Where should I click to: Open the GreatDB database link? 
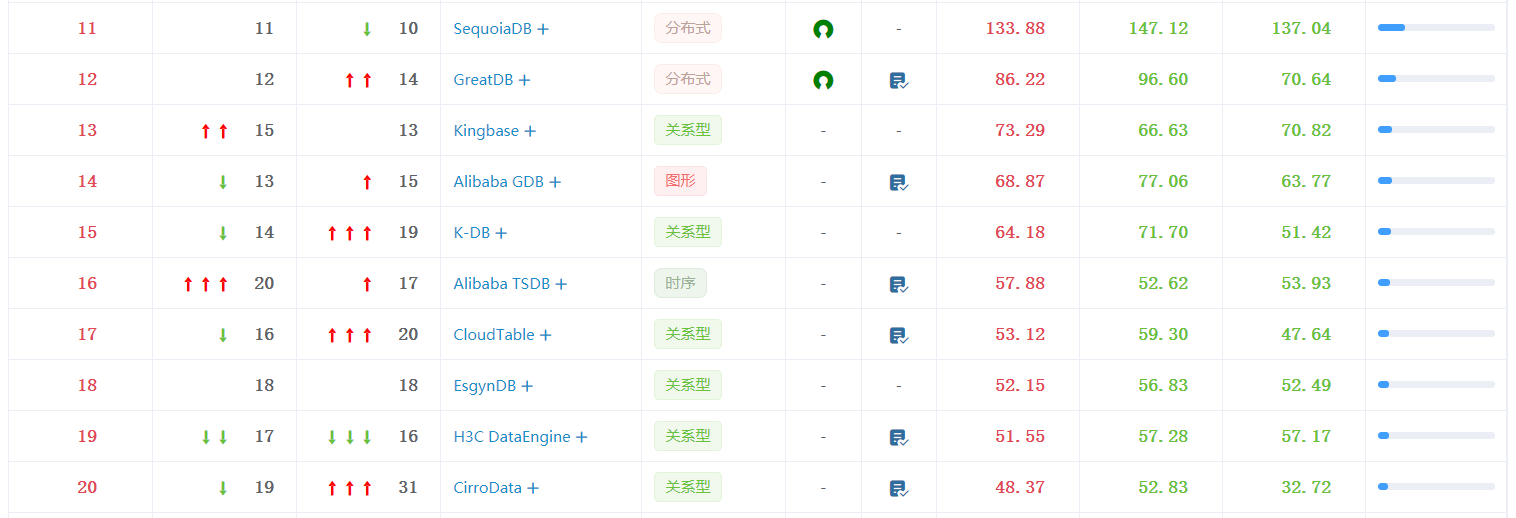tap(483, 80)
